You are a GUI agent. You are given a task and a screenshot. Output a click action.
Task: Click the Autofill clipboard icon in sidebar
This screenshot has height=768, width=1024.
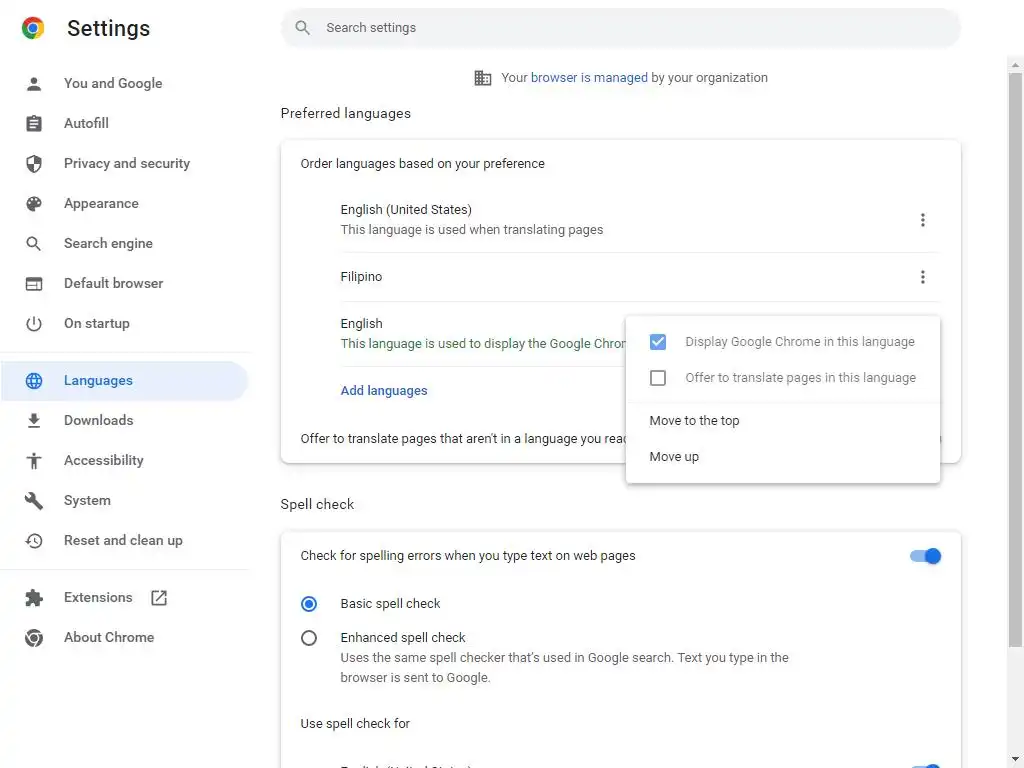(34, 123)
